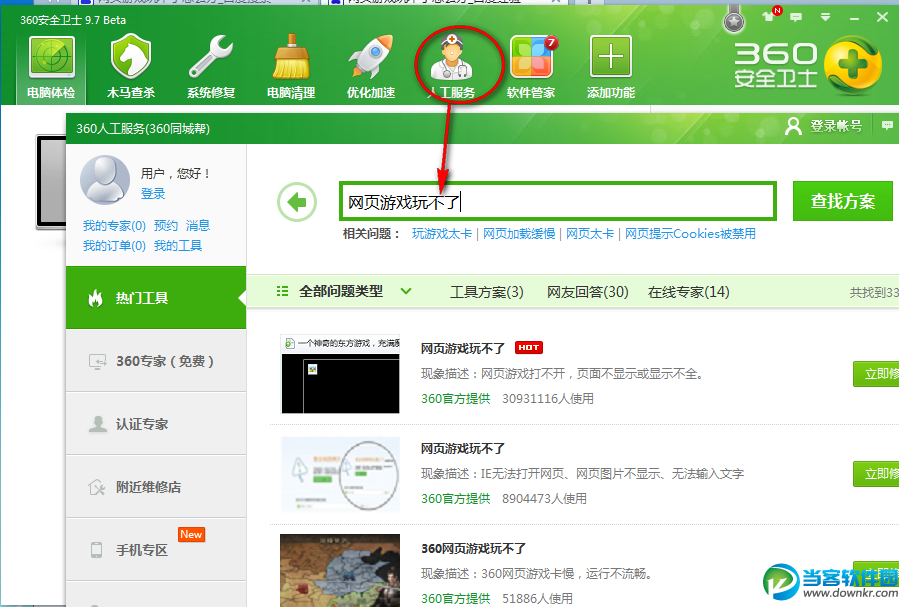The width and height of the screenshot is (899, 607).
Task: Open 我的专家(0) link
Action: [114, 225]
